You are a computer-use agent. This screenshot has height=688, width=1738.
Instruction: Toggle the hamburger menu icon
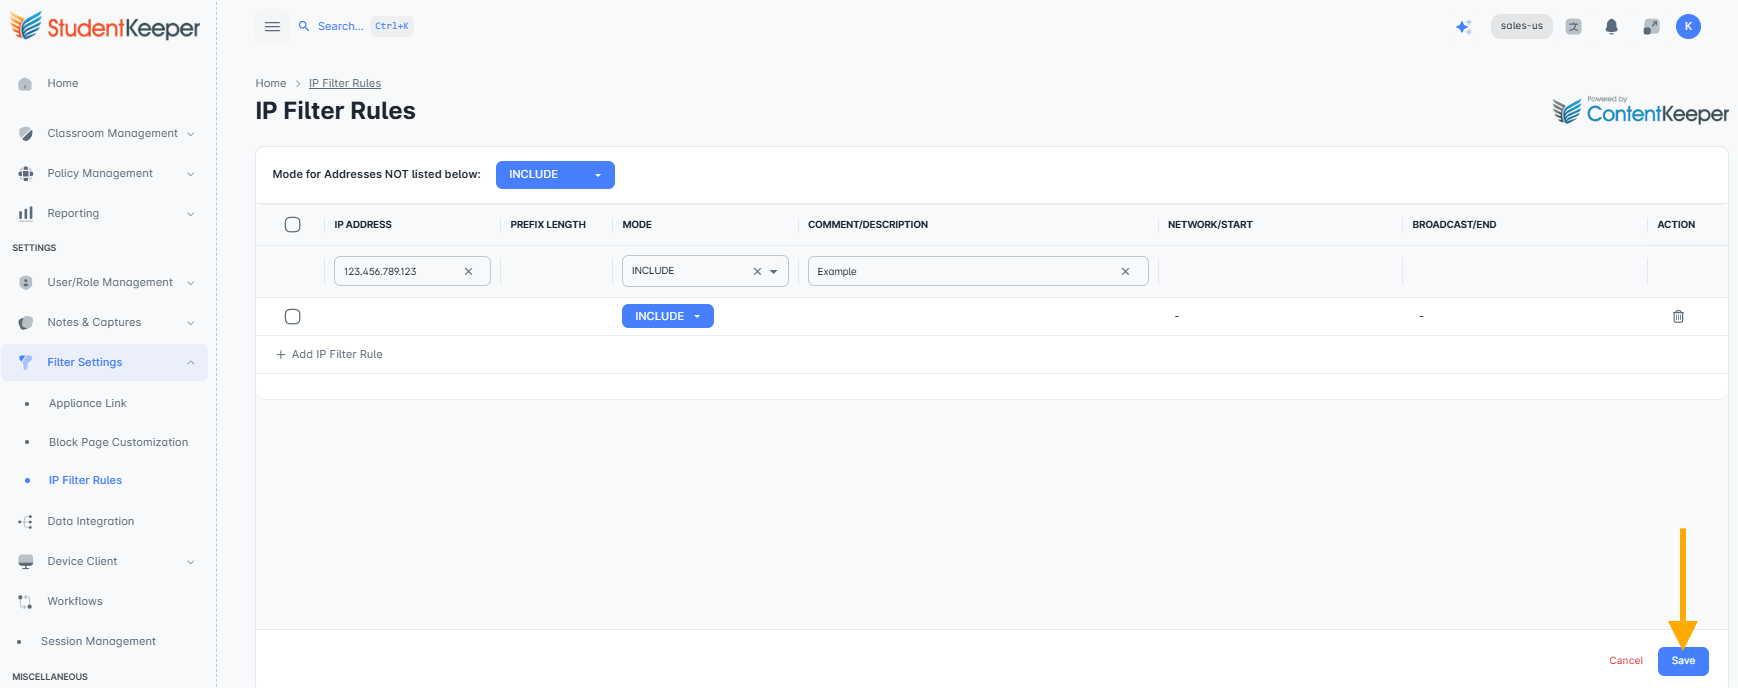point(272,27)
